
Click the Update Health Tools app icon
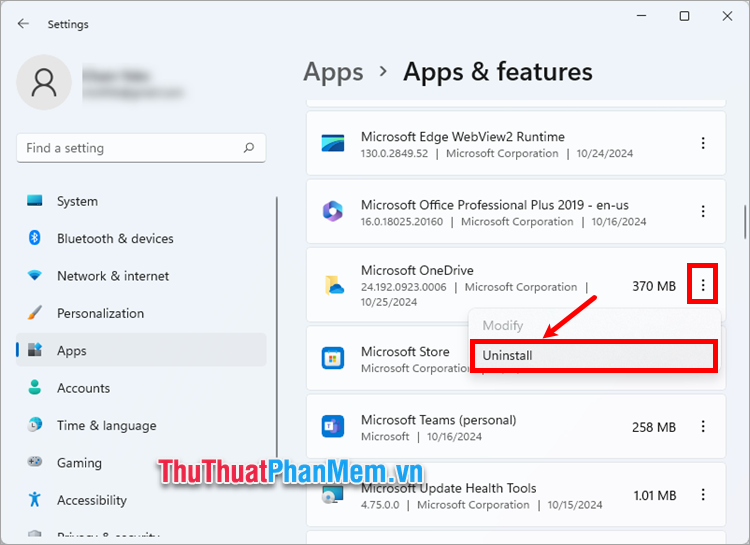[x=332, y=495]
